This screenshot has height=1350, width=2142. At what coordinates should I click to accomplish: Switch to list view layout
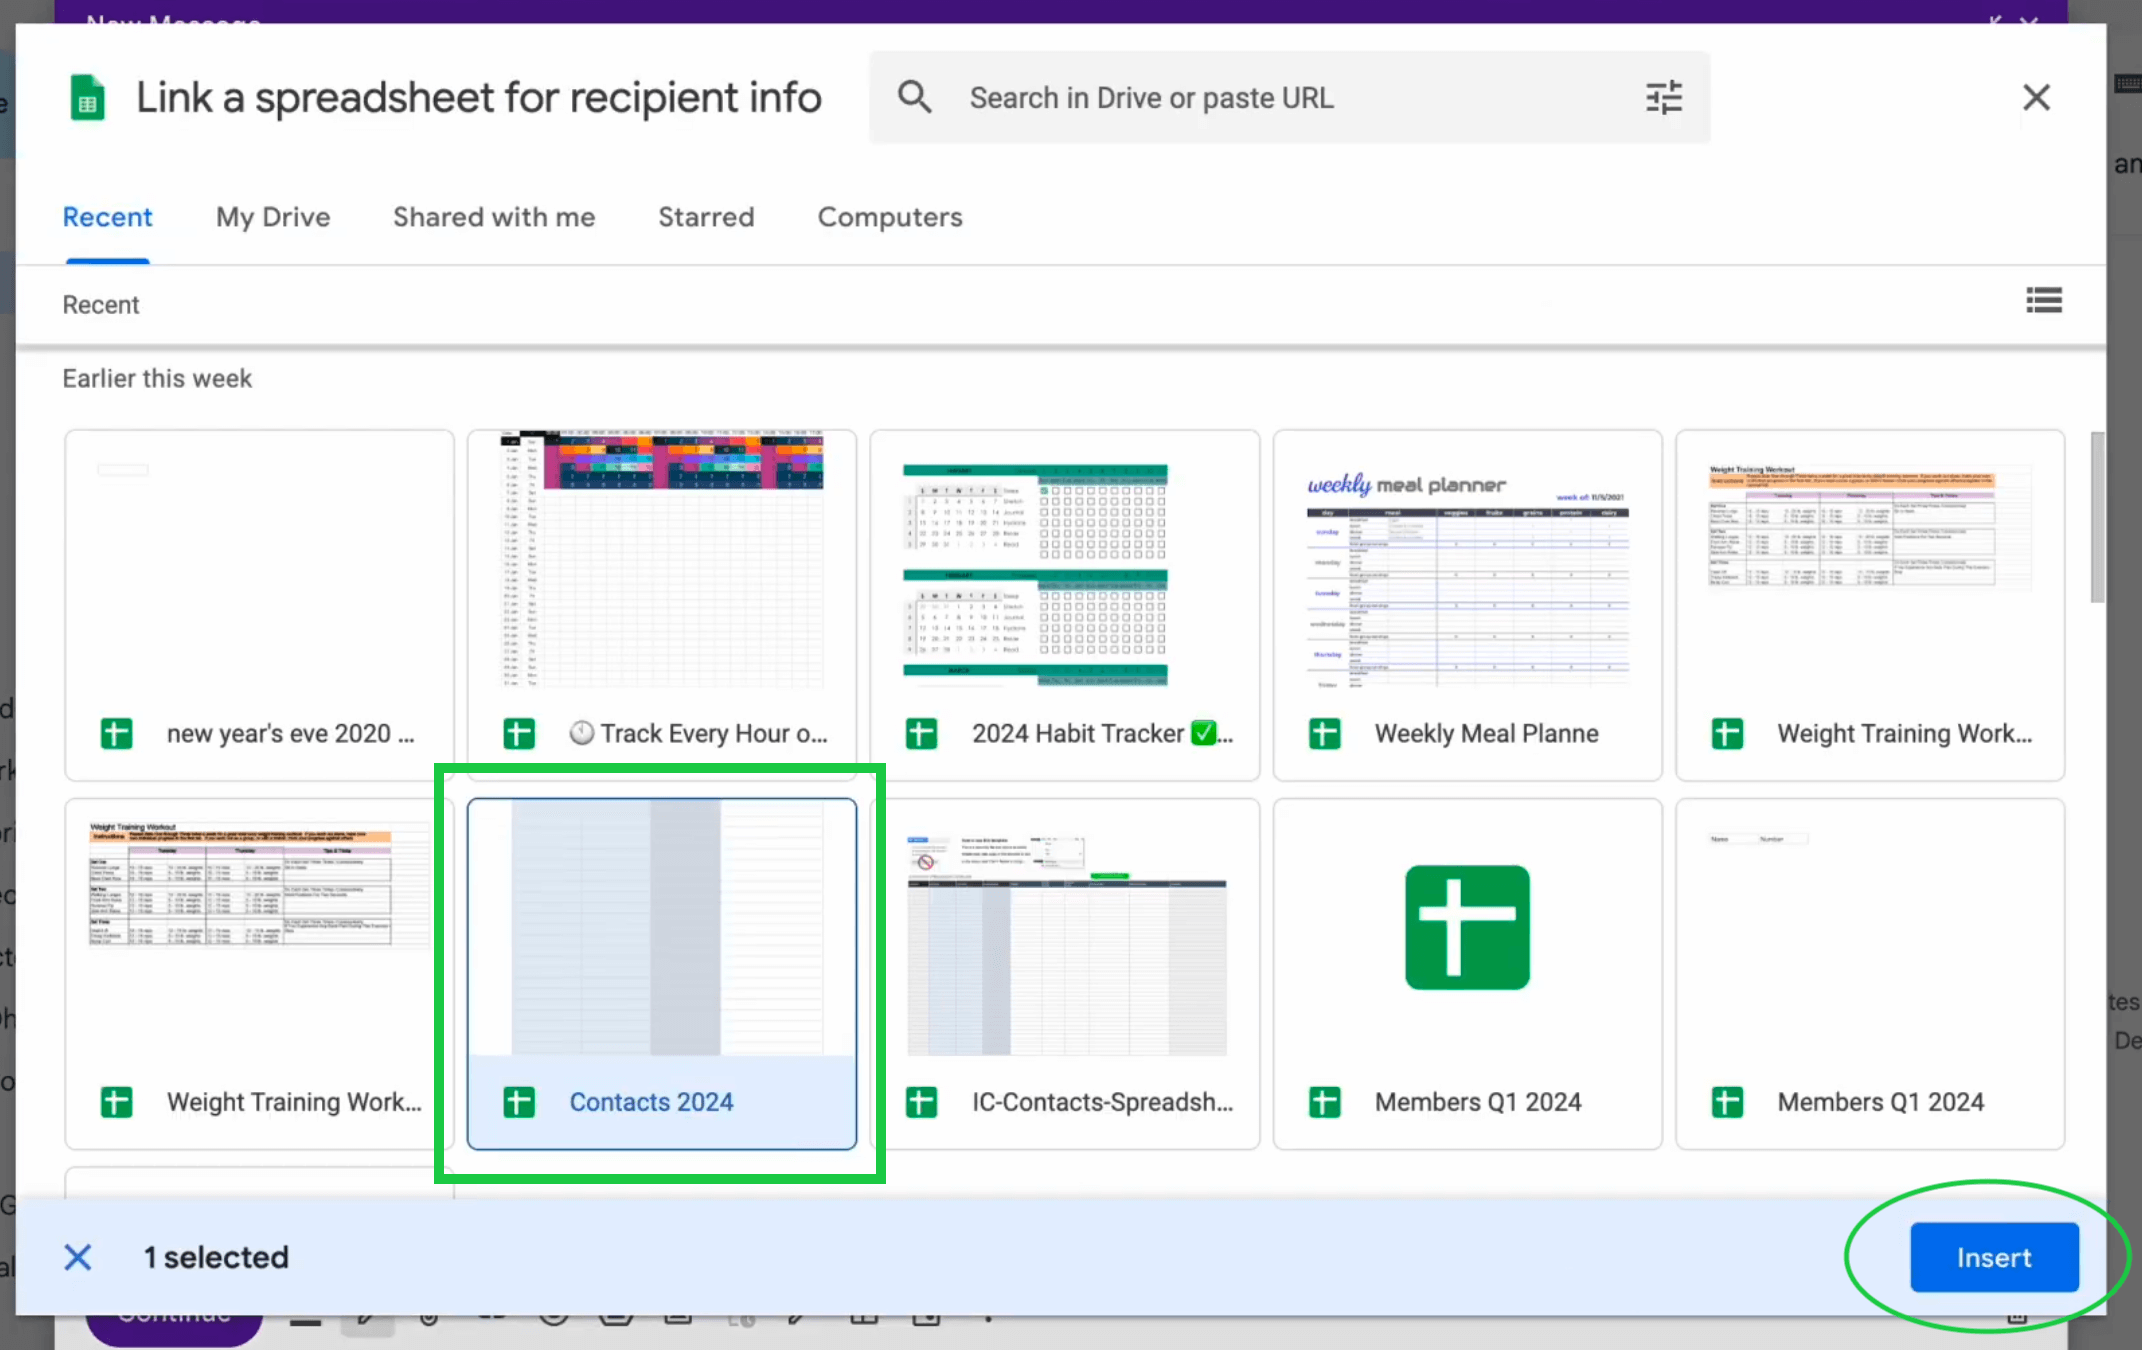point(2044,300)
